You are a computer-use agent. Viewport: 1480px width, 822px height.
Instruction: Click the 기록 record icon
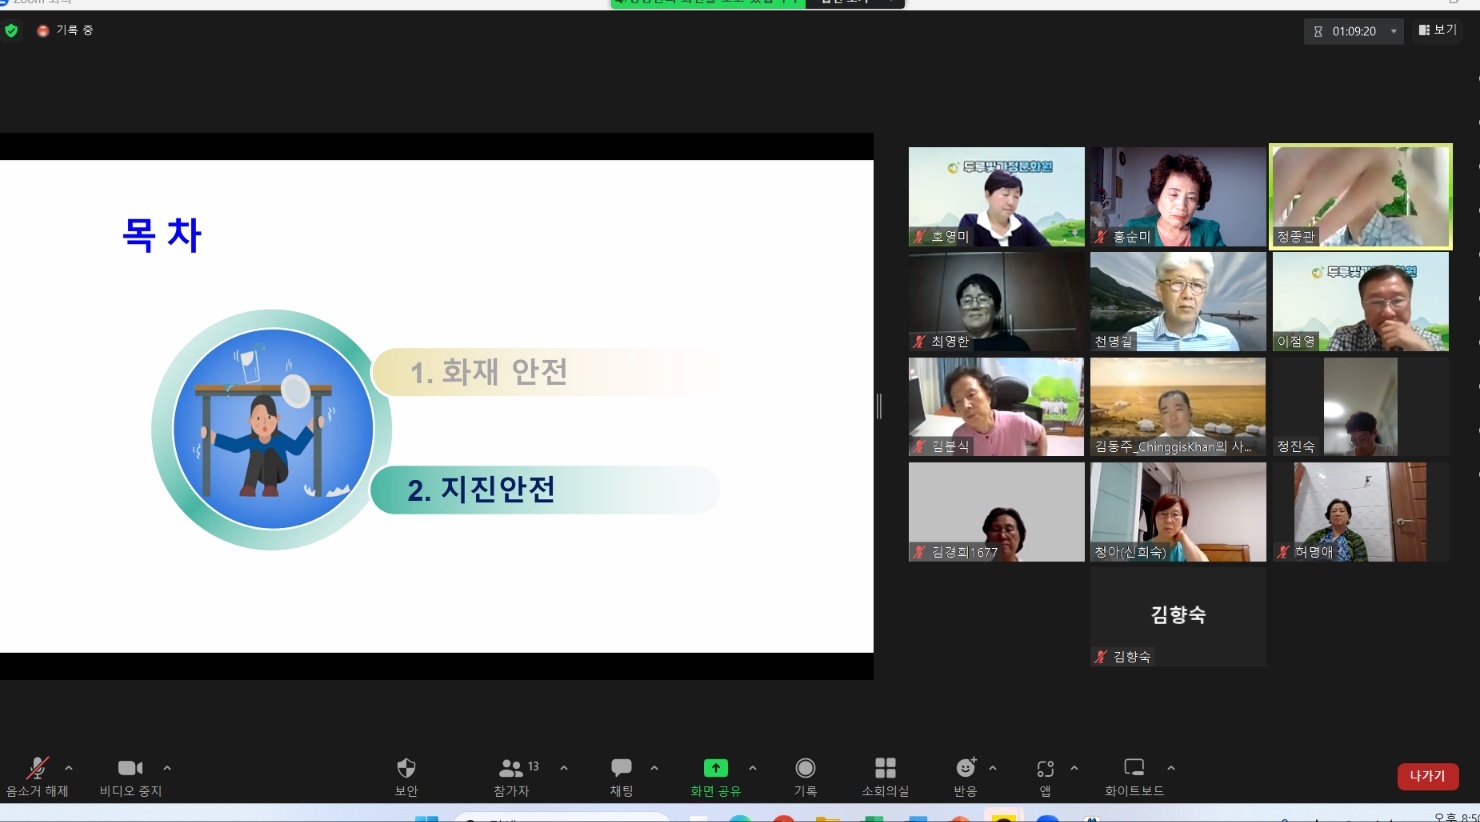pyautogui.click(x=805, y=768)
